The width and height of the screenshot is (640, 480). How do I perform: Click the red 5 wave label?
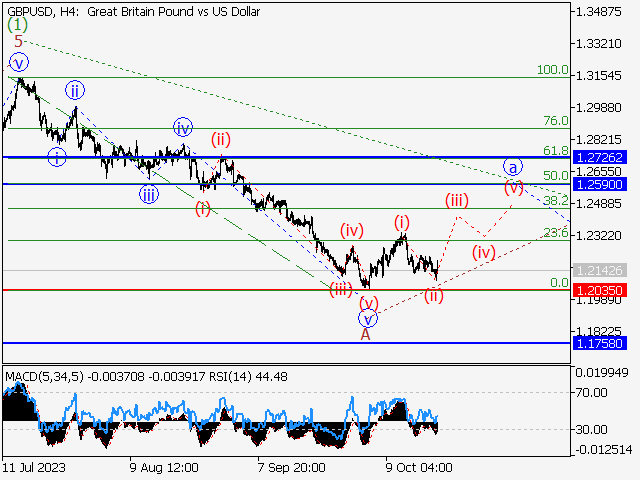(x=18, y=41)
